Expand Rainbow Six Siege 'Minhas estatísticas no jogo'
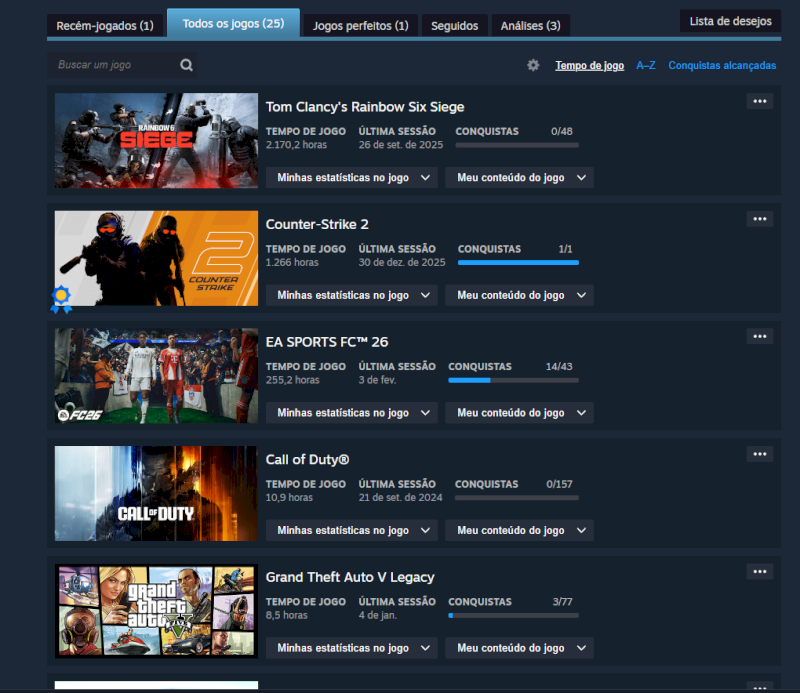800x693 pixels. 351,178
